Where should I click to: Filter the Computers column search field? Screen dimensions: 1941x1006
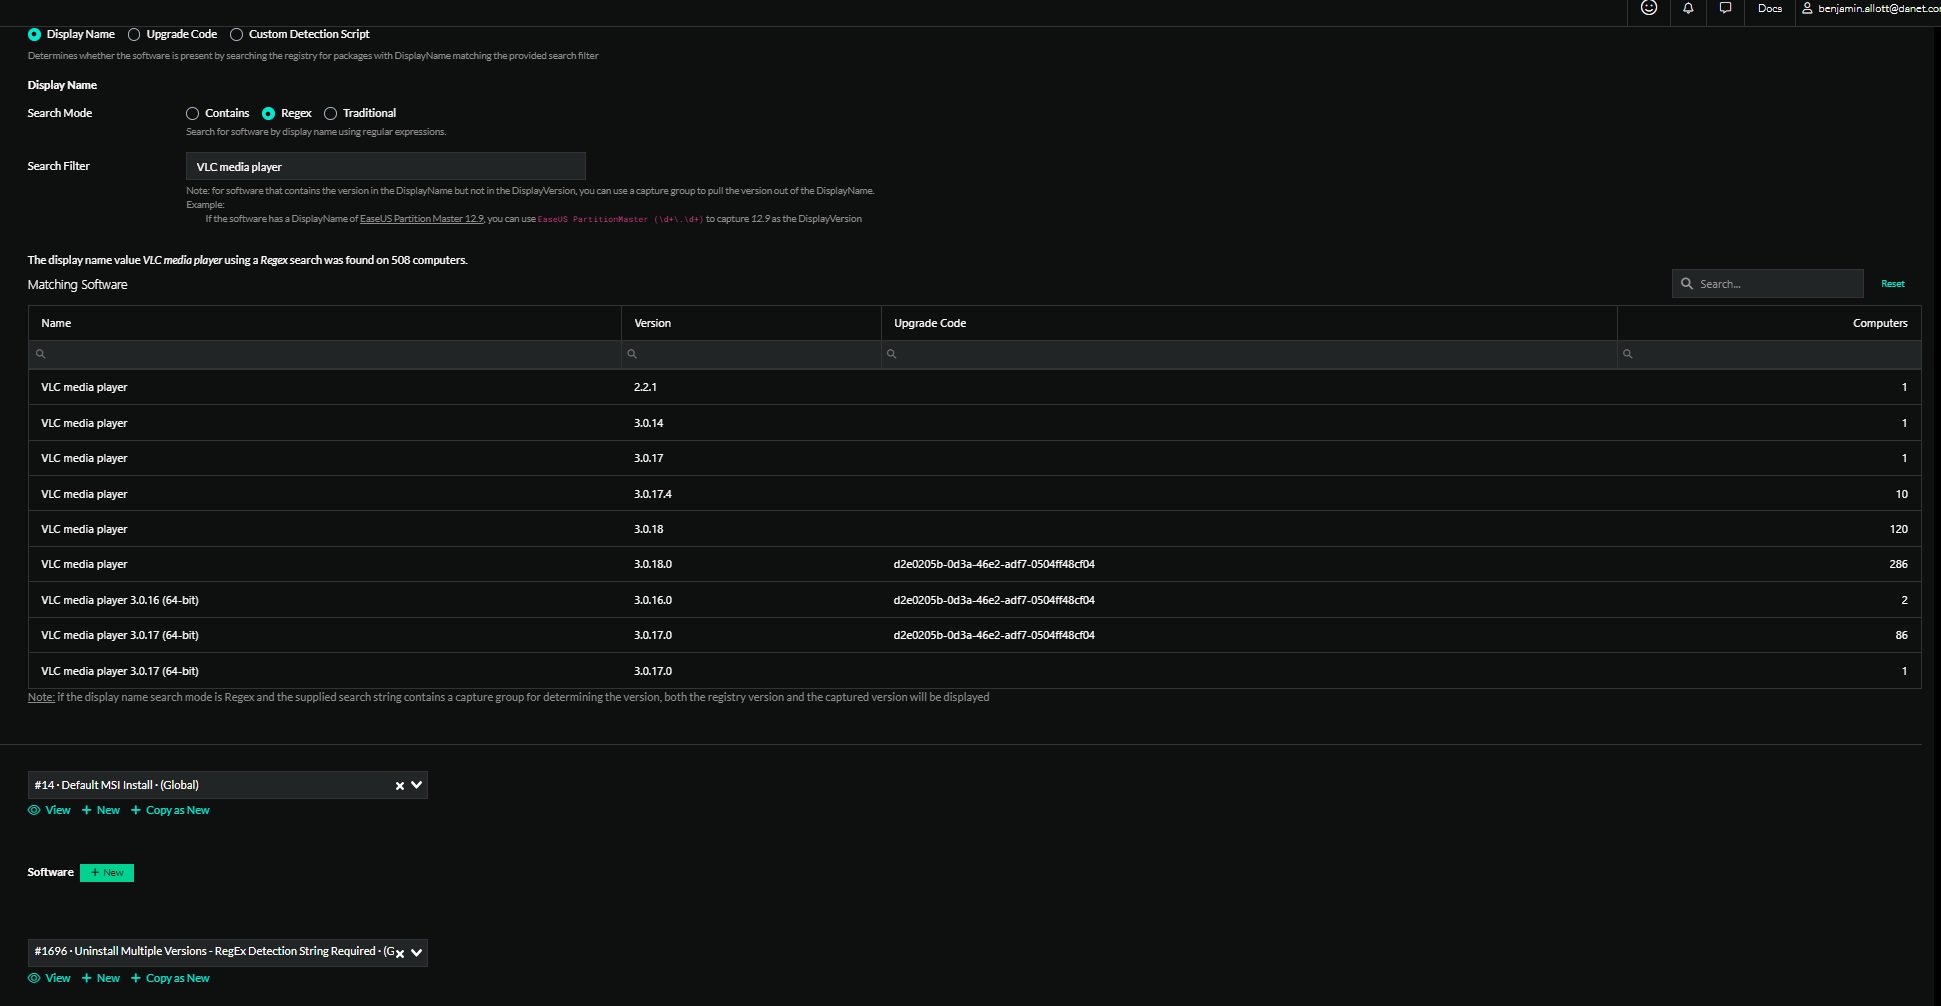1768,354
